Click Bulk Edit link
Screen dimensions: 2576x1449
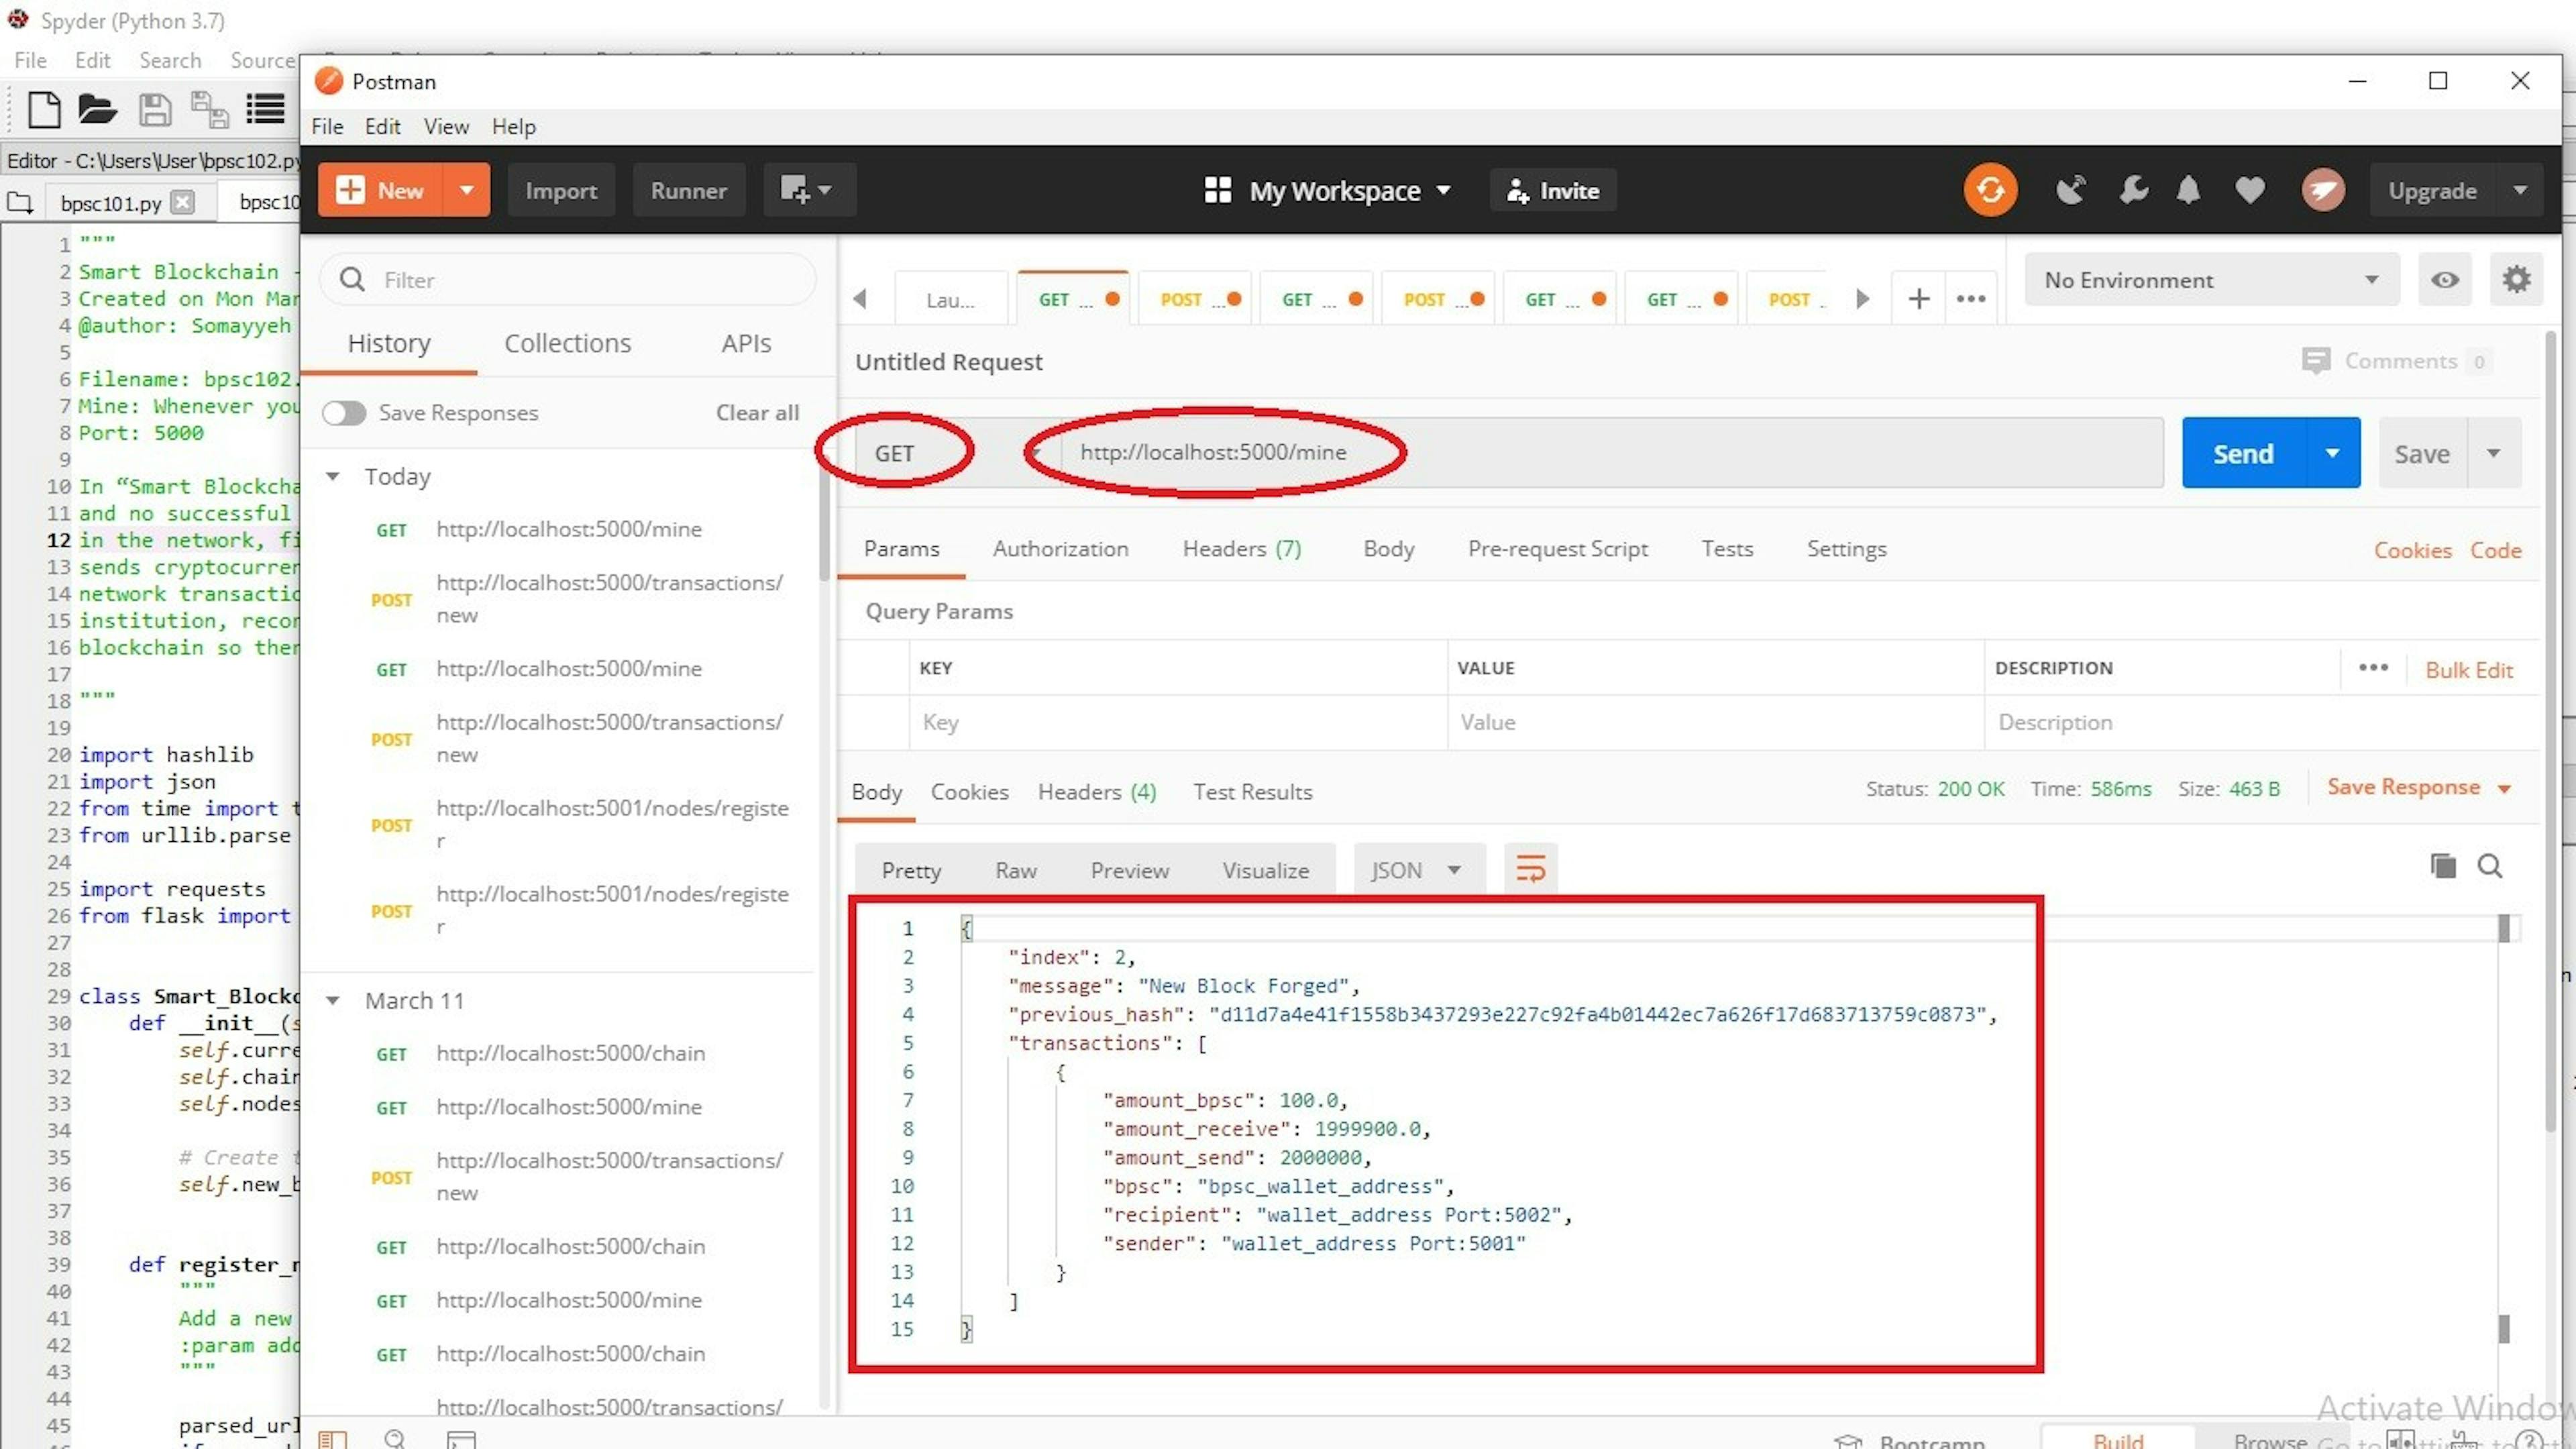click(2468, 670)
